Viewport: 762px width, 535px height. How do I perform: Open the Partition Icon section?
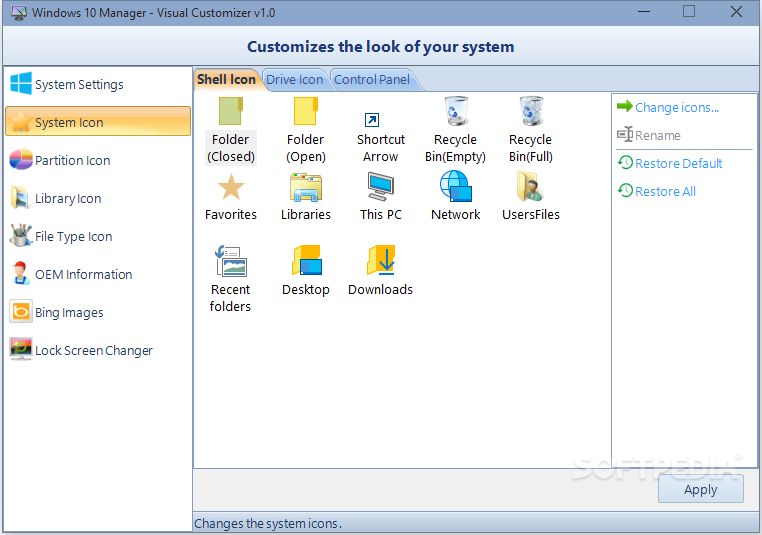[x=98, y=160]
